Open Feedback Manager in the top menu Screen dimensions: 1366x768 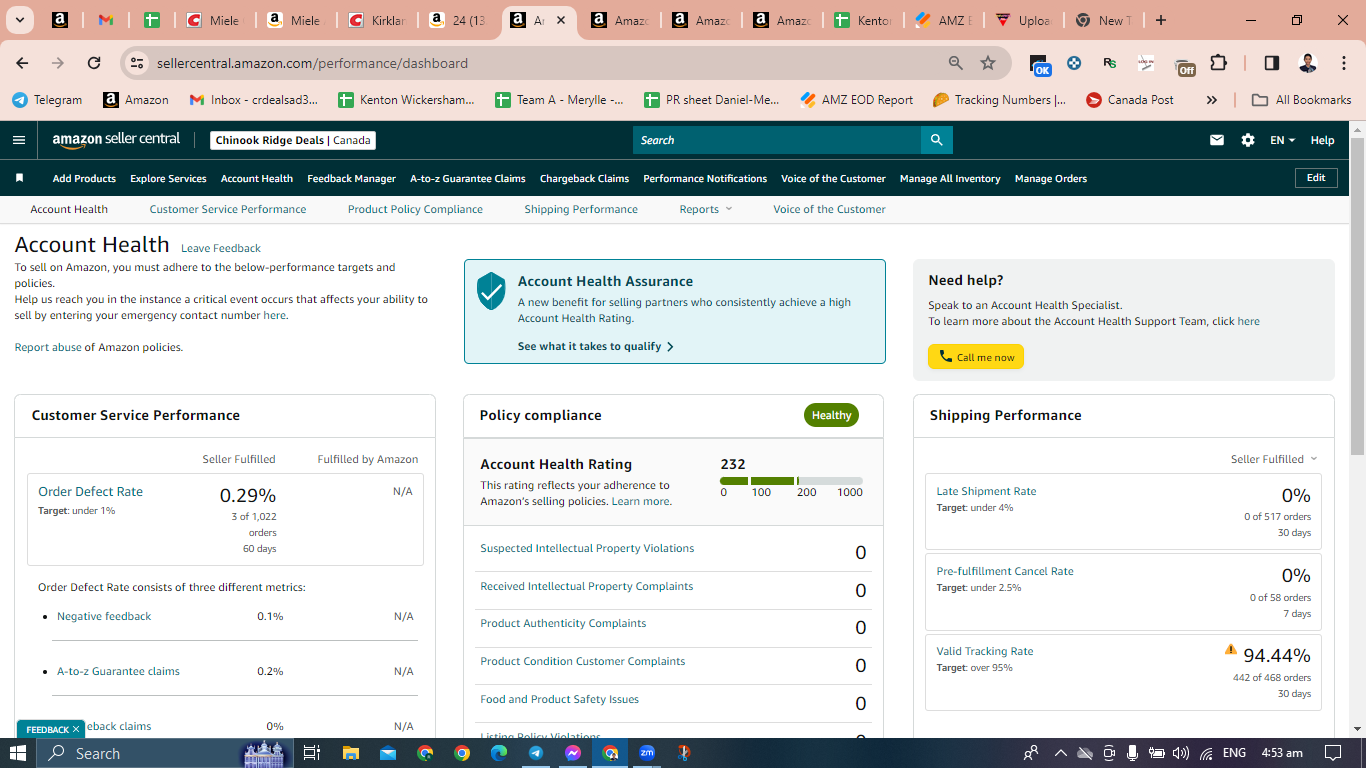(x=351, y=178)
